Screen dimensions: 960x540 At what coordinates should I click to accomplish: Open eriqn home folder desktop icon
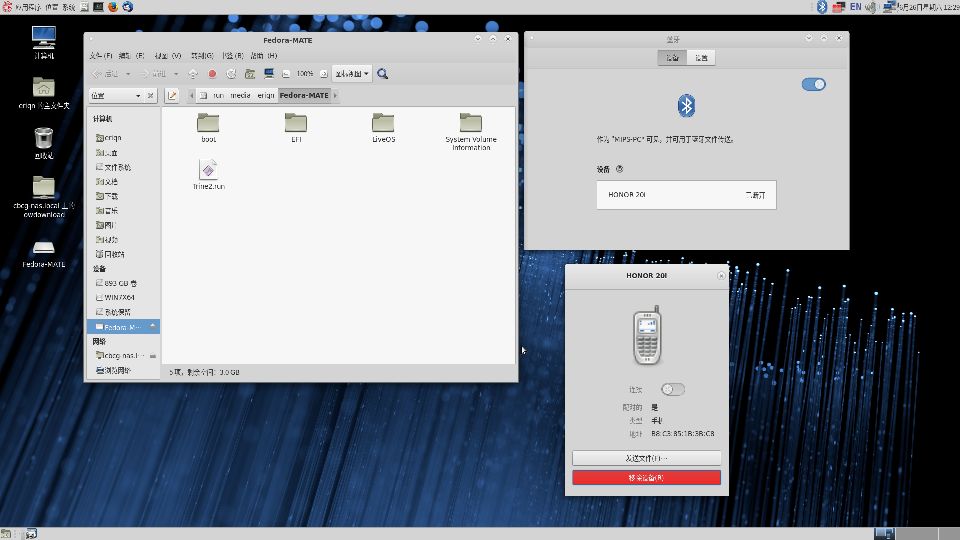click(43, 93)
